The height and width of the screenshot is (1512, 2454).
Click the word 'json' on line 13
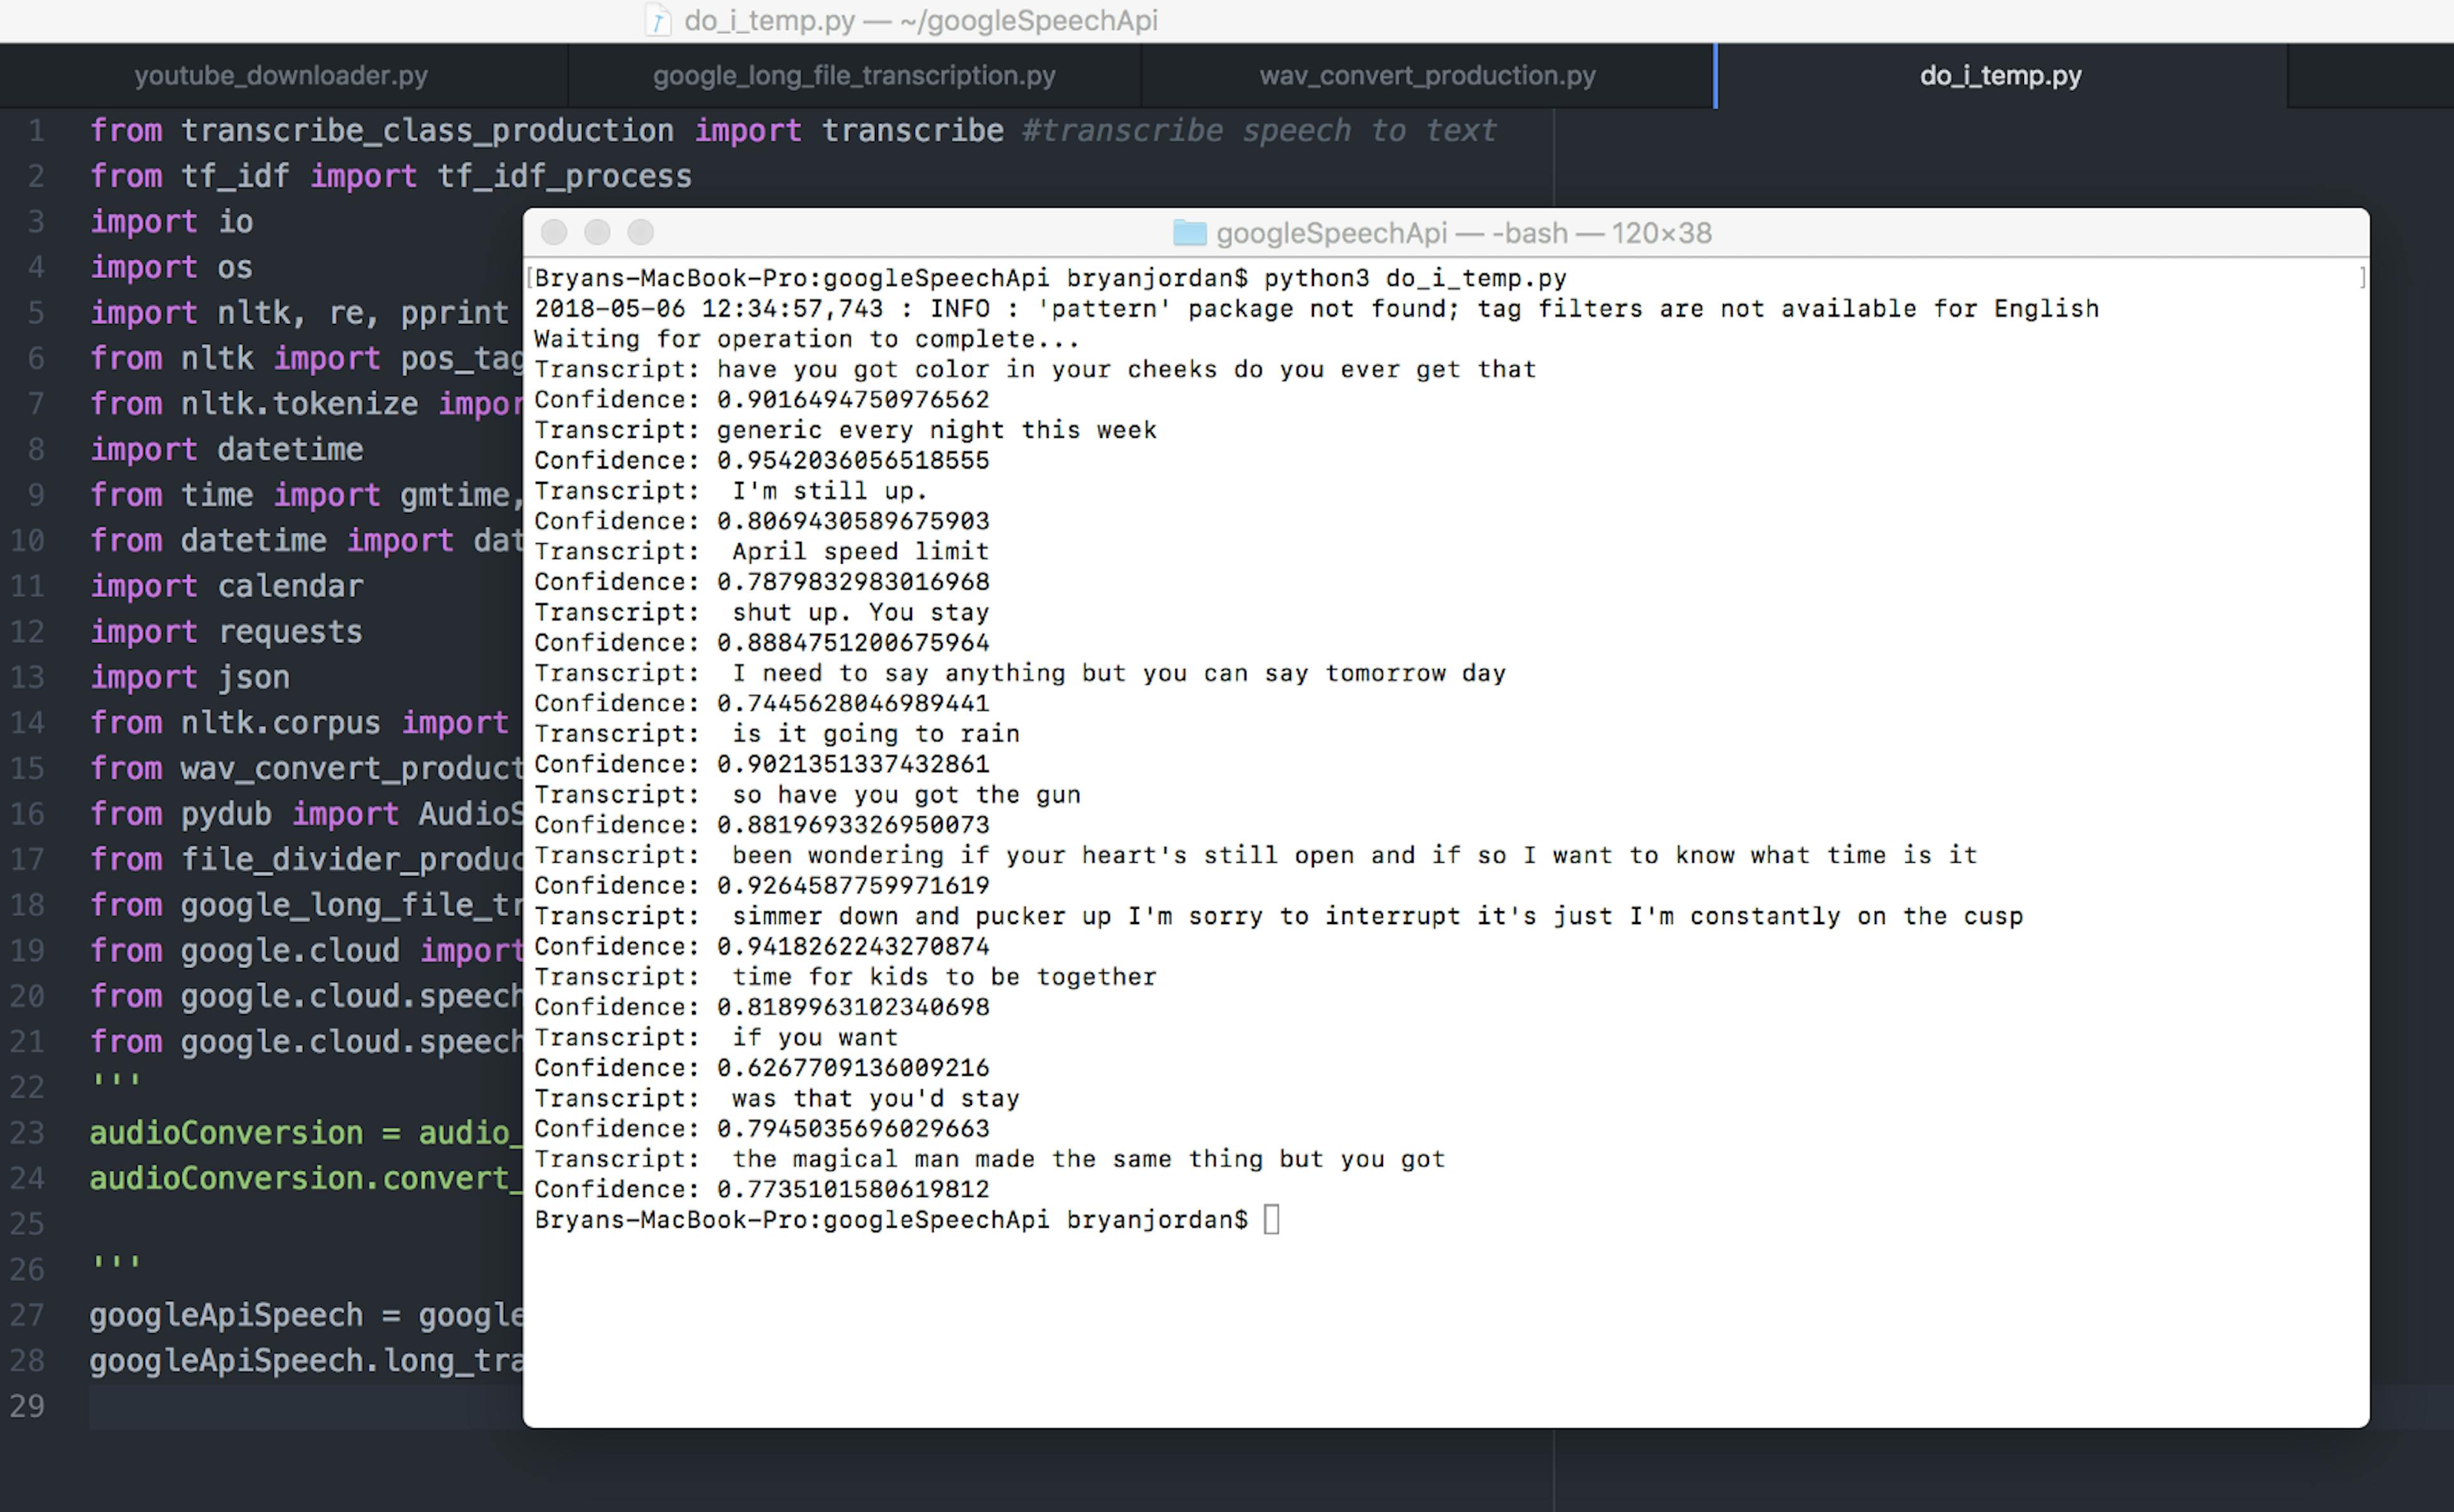(x=254, y=678)
